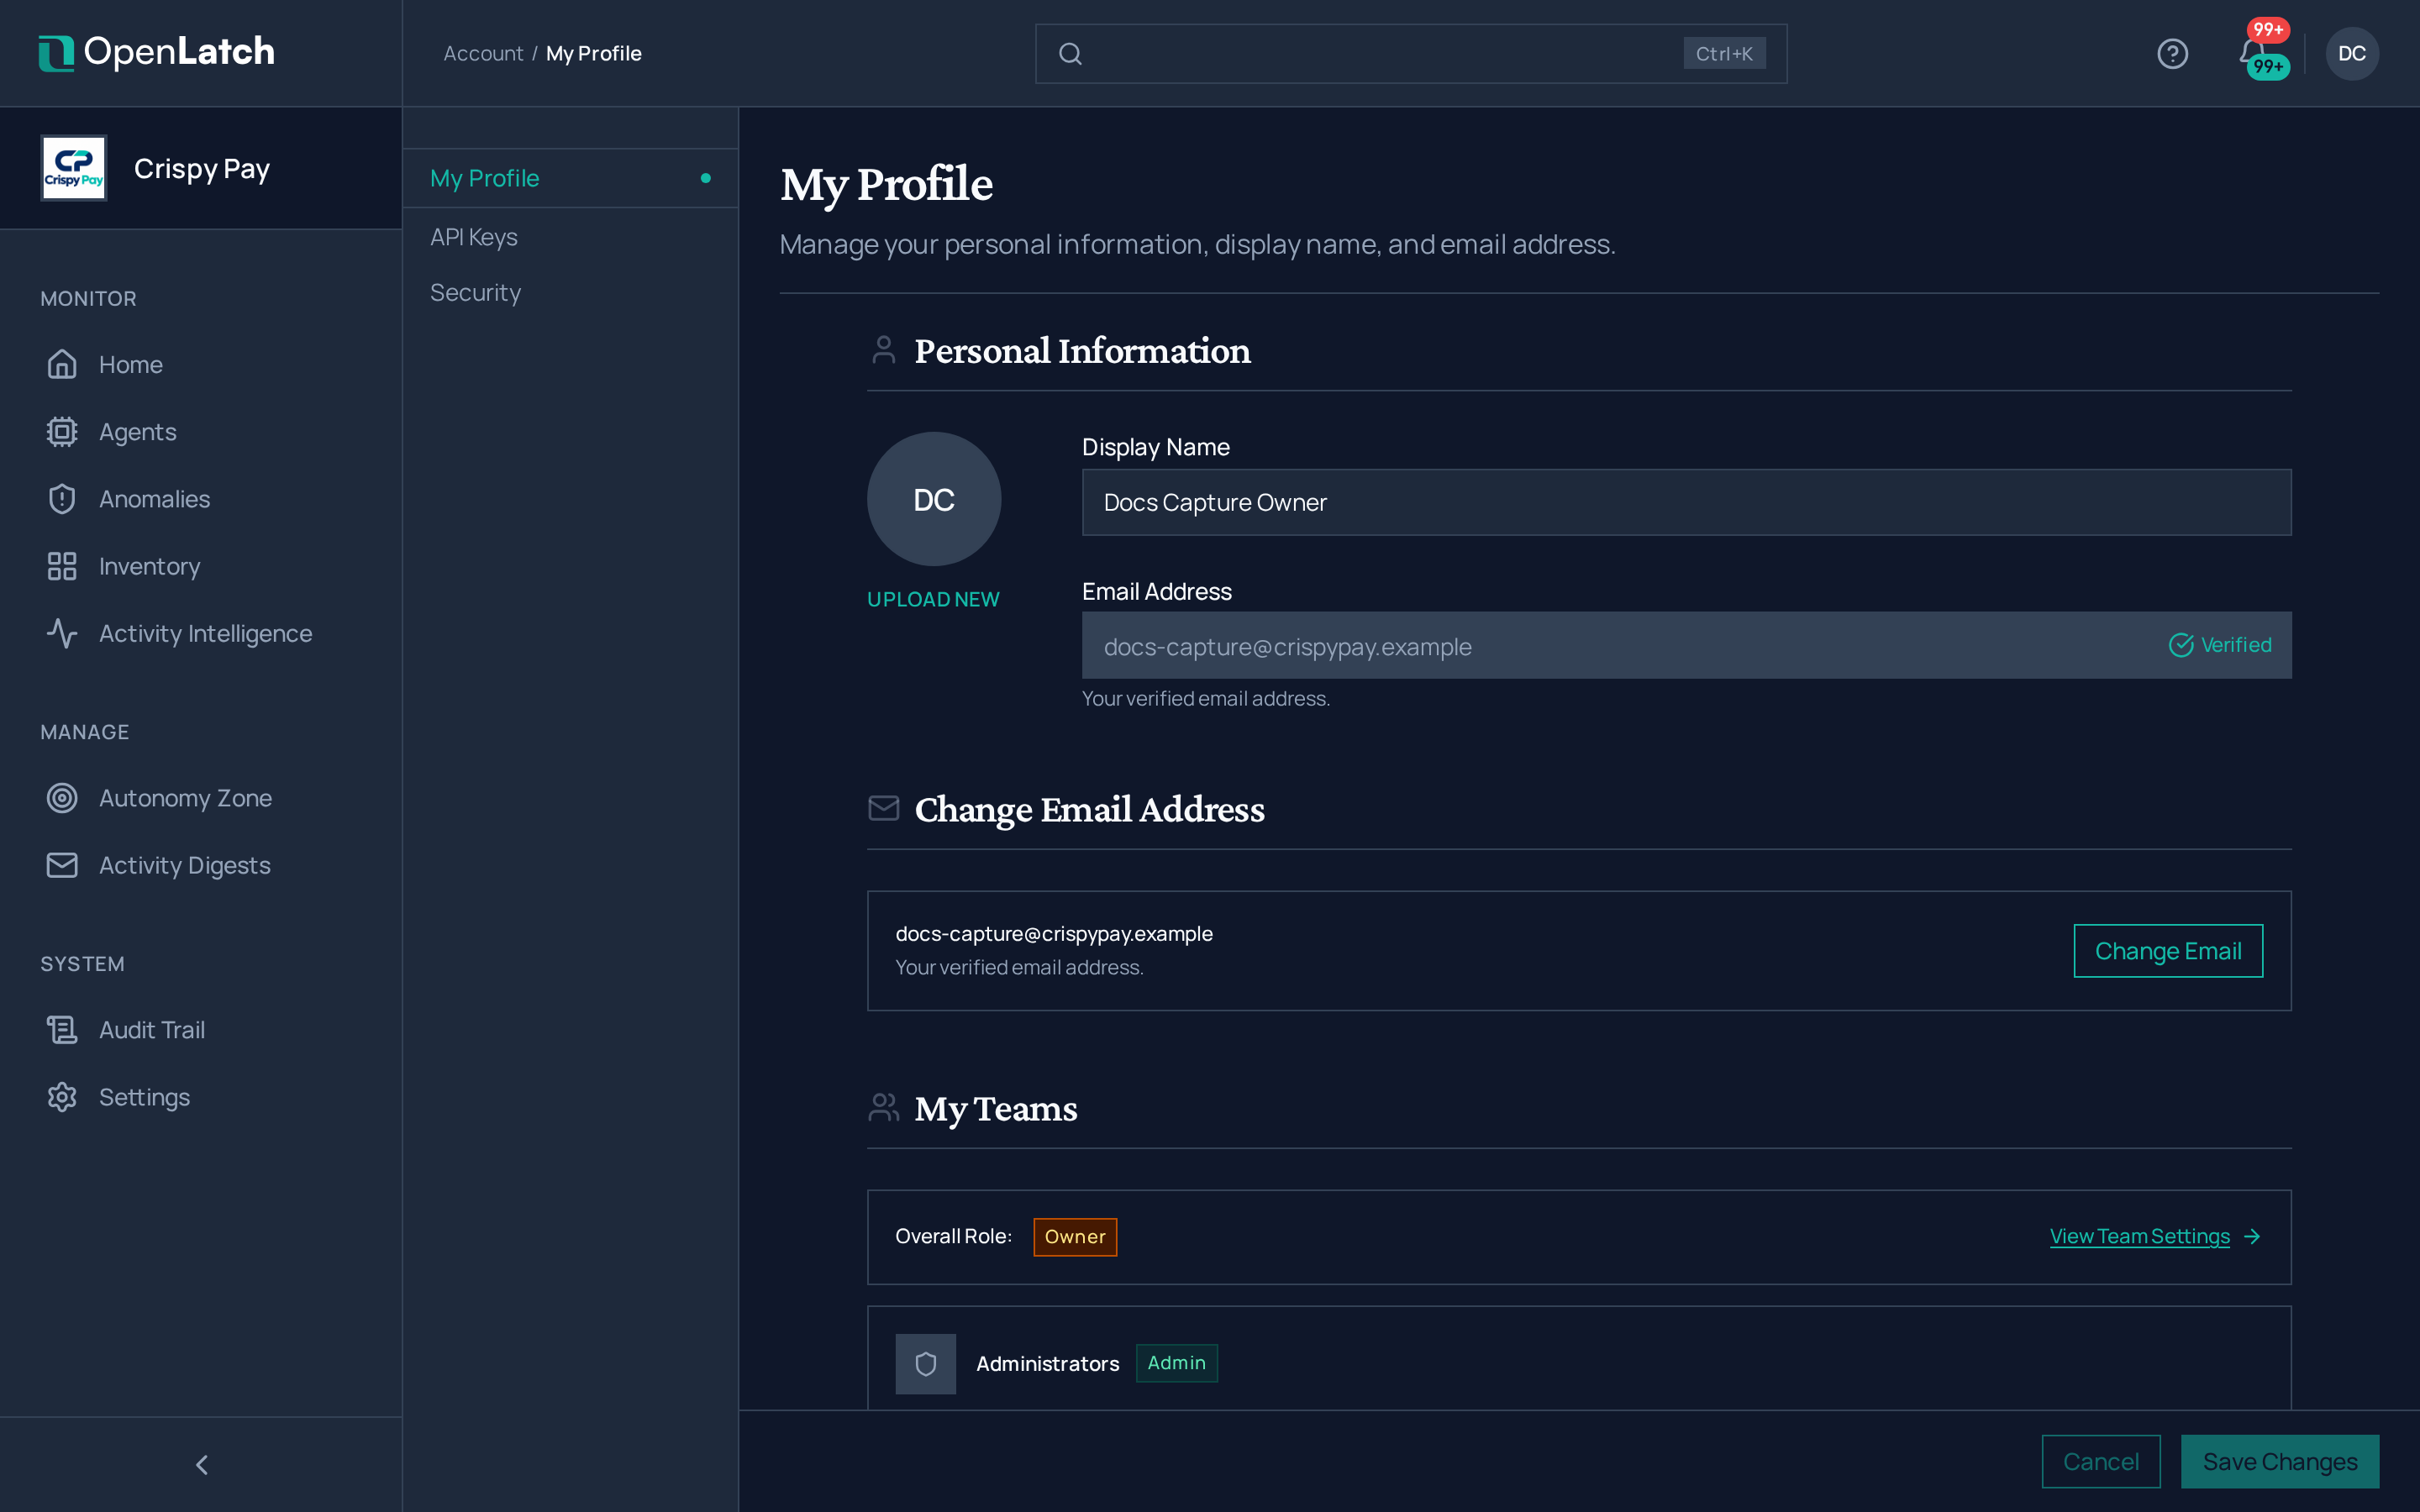Open Inventory grid icon
This screenshot has width=2420, height=1512.
(62, 566)
